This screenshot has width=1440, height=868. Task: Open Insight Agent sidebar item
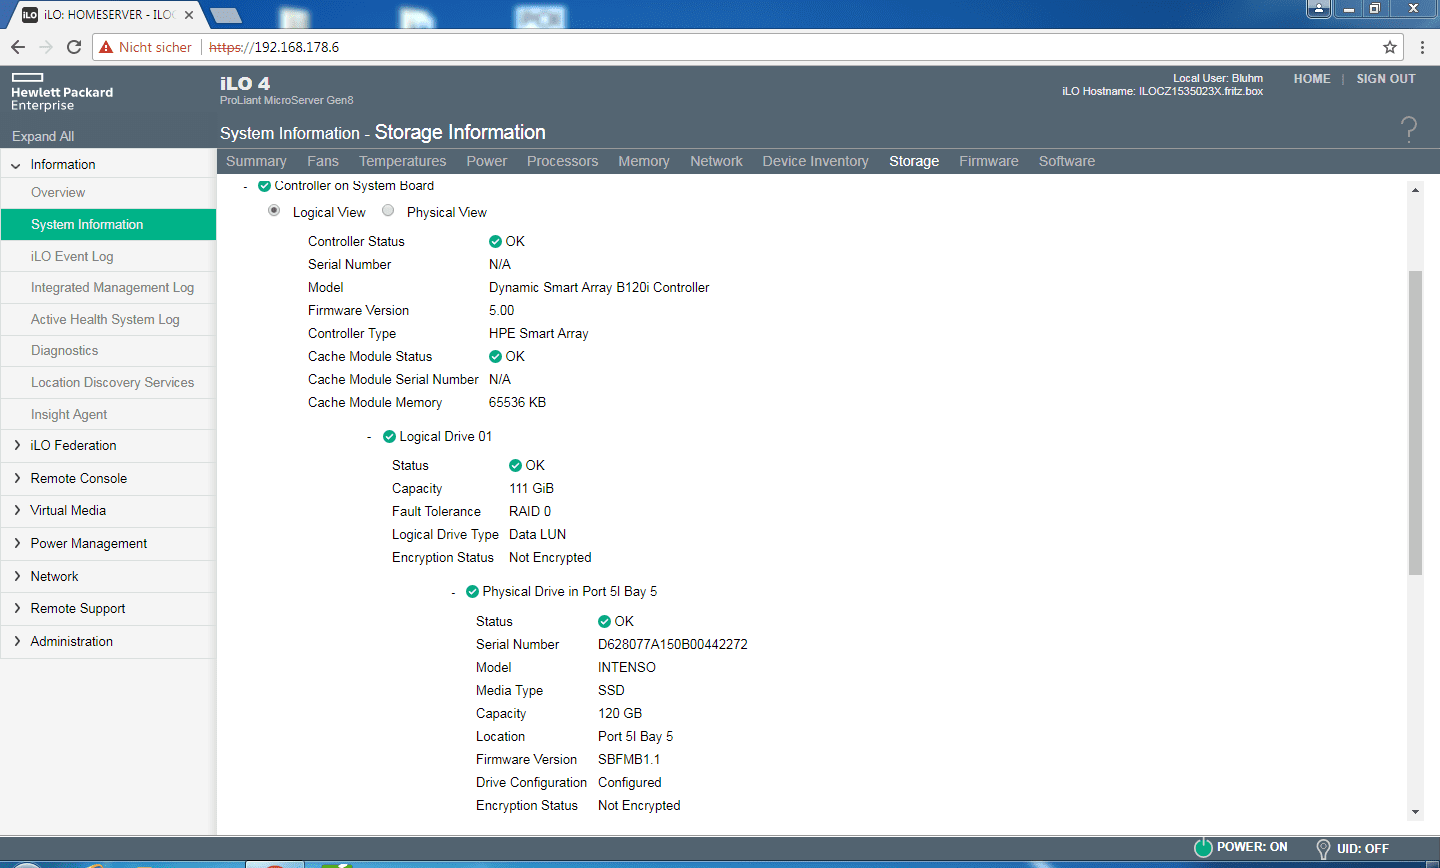click(108, 414)
